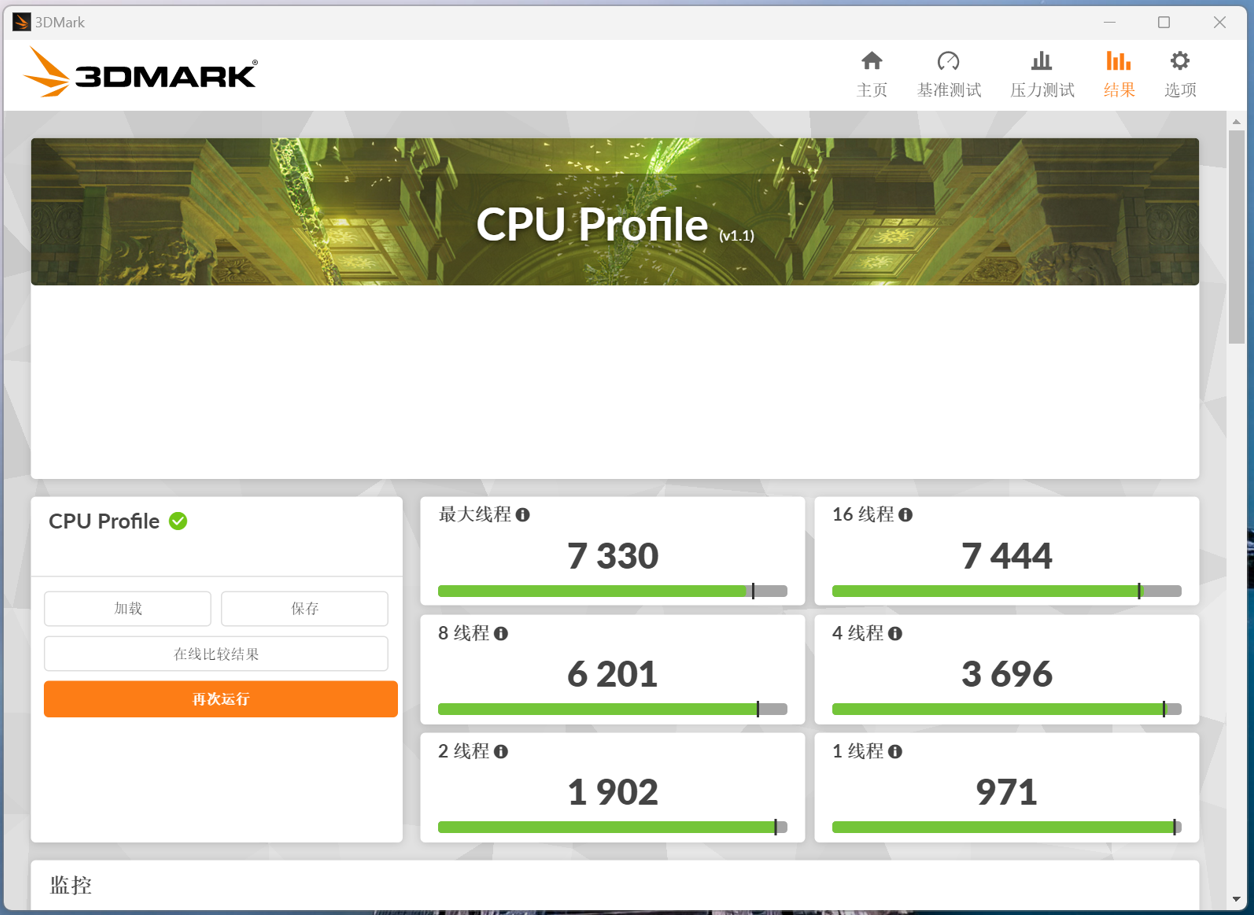Open the 选项 options tab
Viewport: 1254px width, 915px height.
[1180, 75]
